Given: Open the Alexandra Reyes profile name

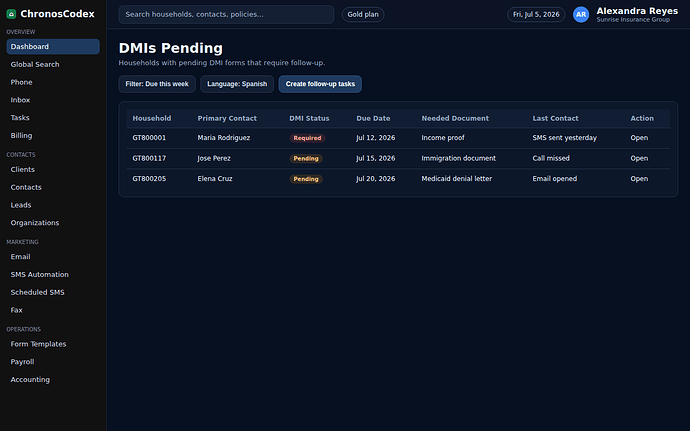Looking at the screenshot, I should click(637, 11).
